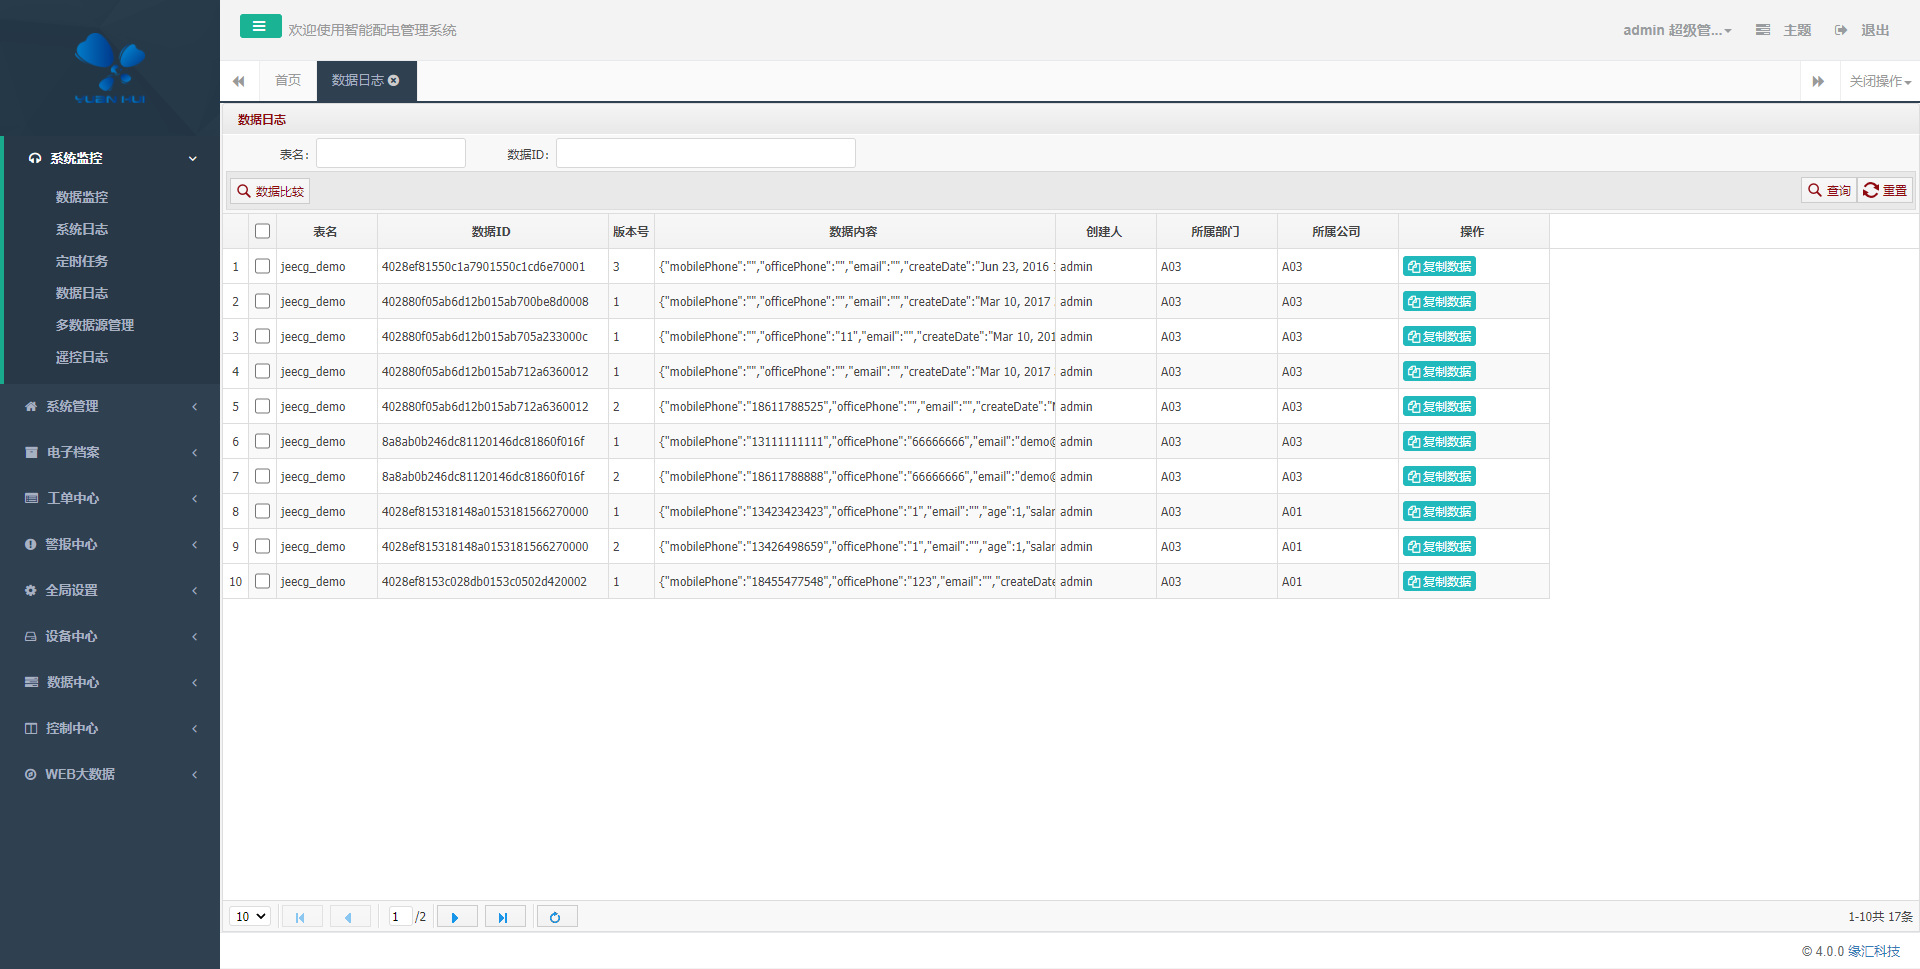Select the checkbox for row 10
The image size is (1920, 969).
click(262, 581)
